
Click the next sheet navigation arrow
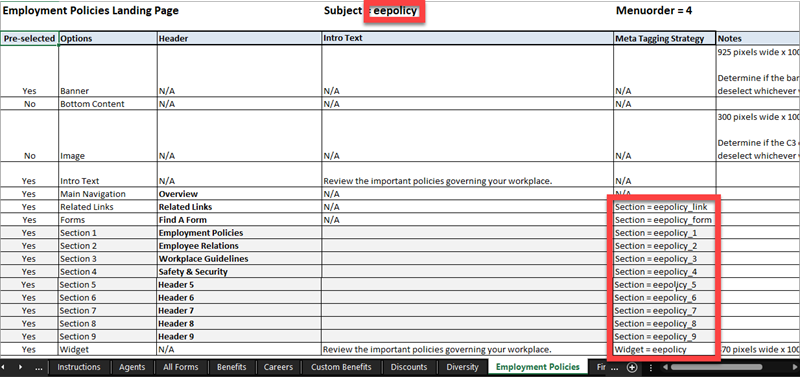pyautogui.click(x=20, y=367)
